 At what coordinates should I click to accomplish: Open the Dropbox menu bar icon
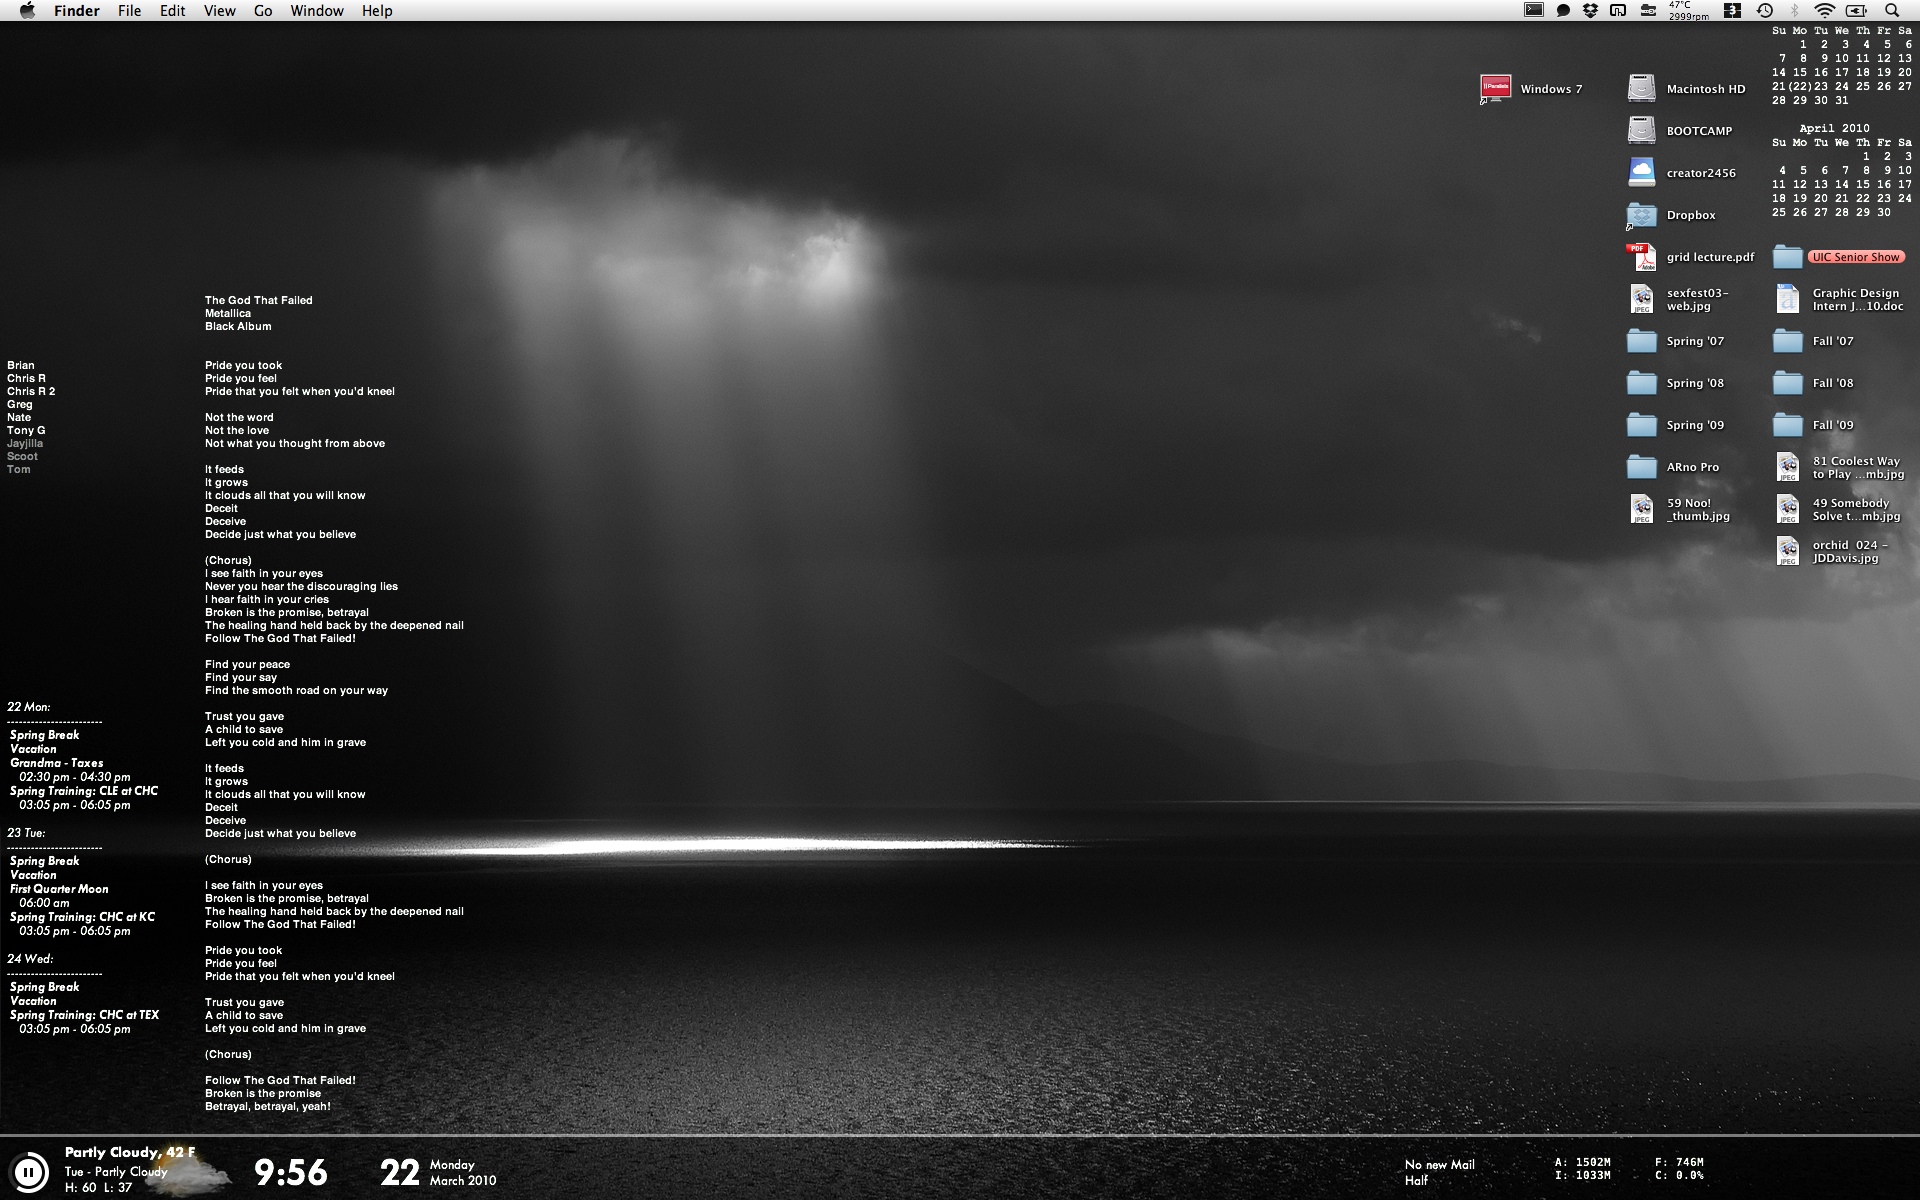click(x=1590, y=10)
